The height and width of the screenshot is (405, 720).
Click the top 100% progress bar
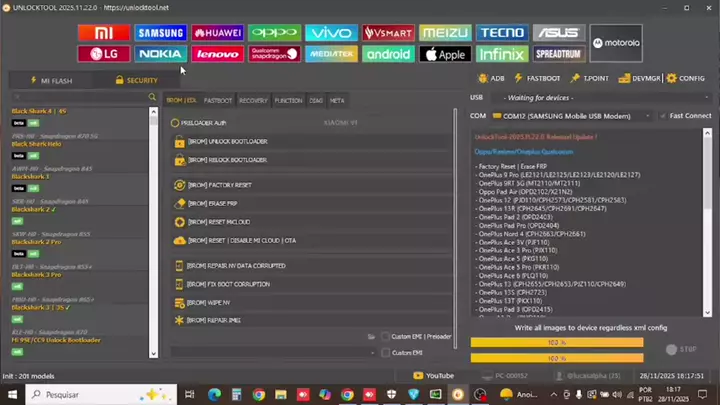click(x=557, y=343)
